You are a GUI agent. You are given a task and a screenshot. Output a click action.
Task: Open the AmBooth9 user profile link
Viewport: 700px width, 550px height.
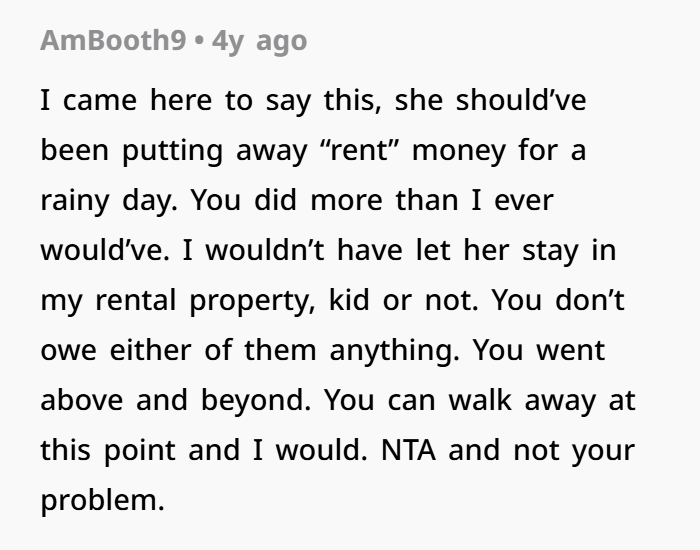pyautogui.click(x=113, y=40)
